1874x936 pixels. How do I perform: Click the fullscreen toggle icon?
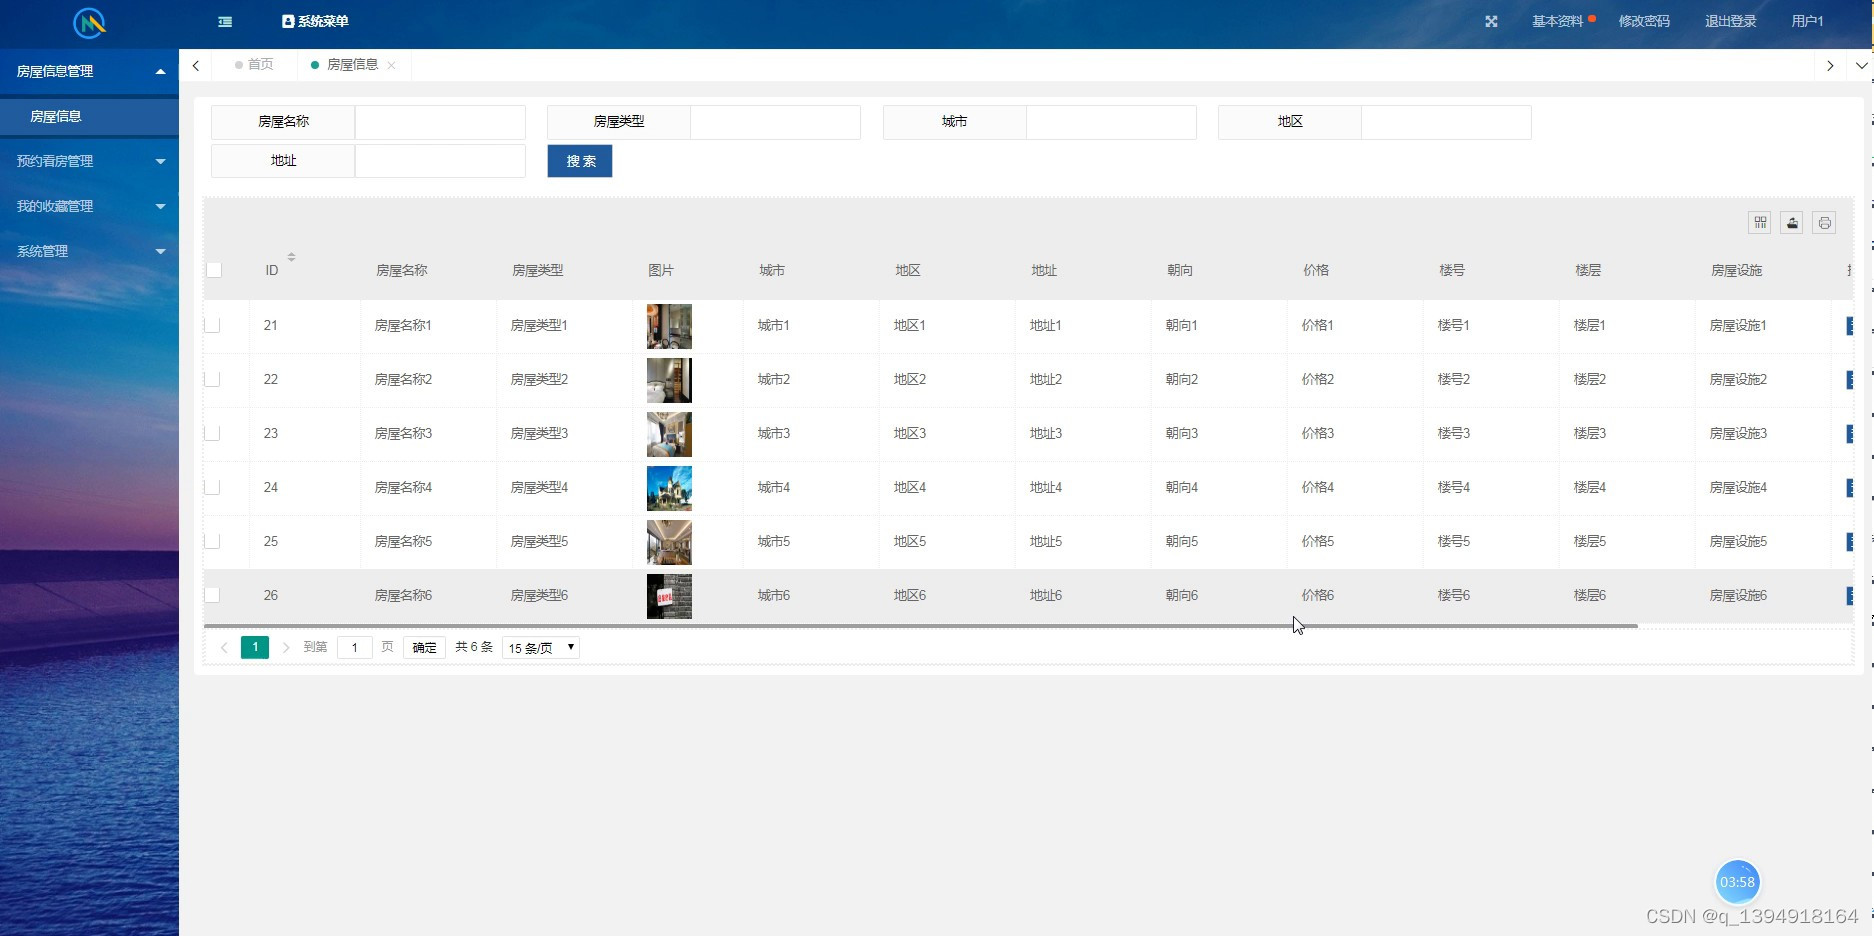(1491, 21)
